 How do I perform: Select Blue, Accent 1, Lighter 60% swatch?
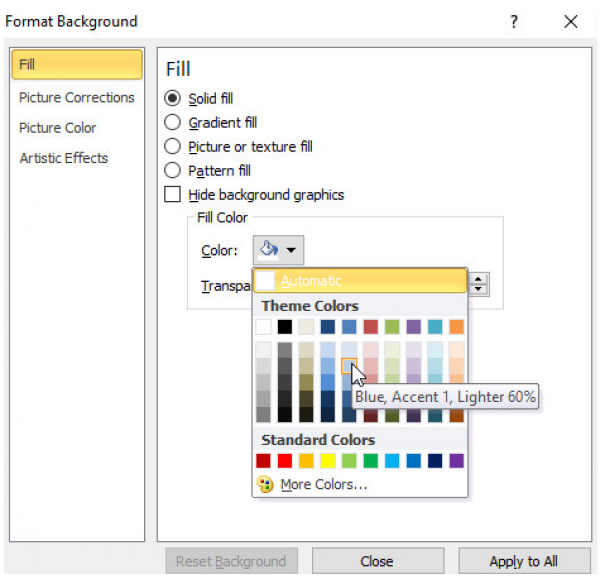pos(349,366)
